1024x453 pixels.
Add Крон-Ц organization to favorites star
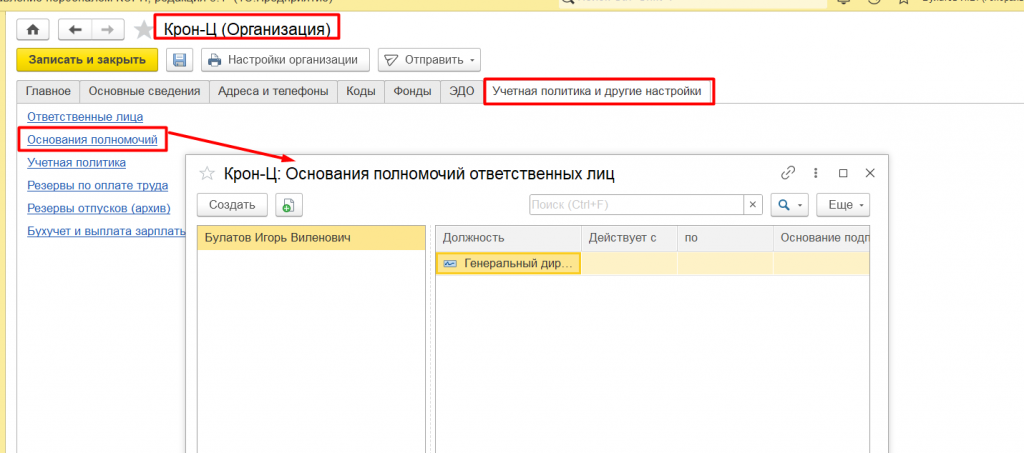pos(143,29)
